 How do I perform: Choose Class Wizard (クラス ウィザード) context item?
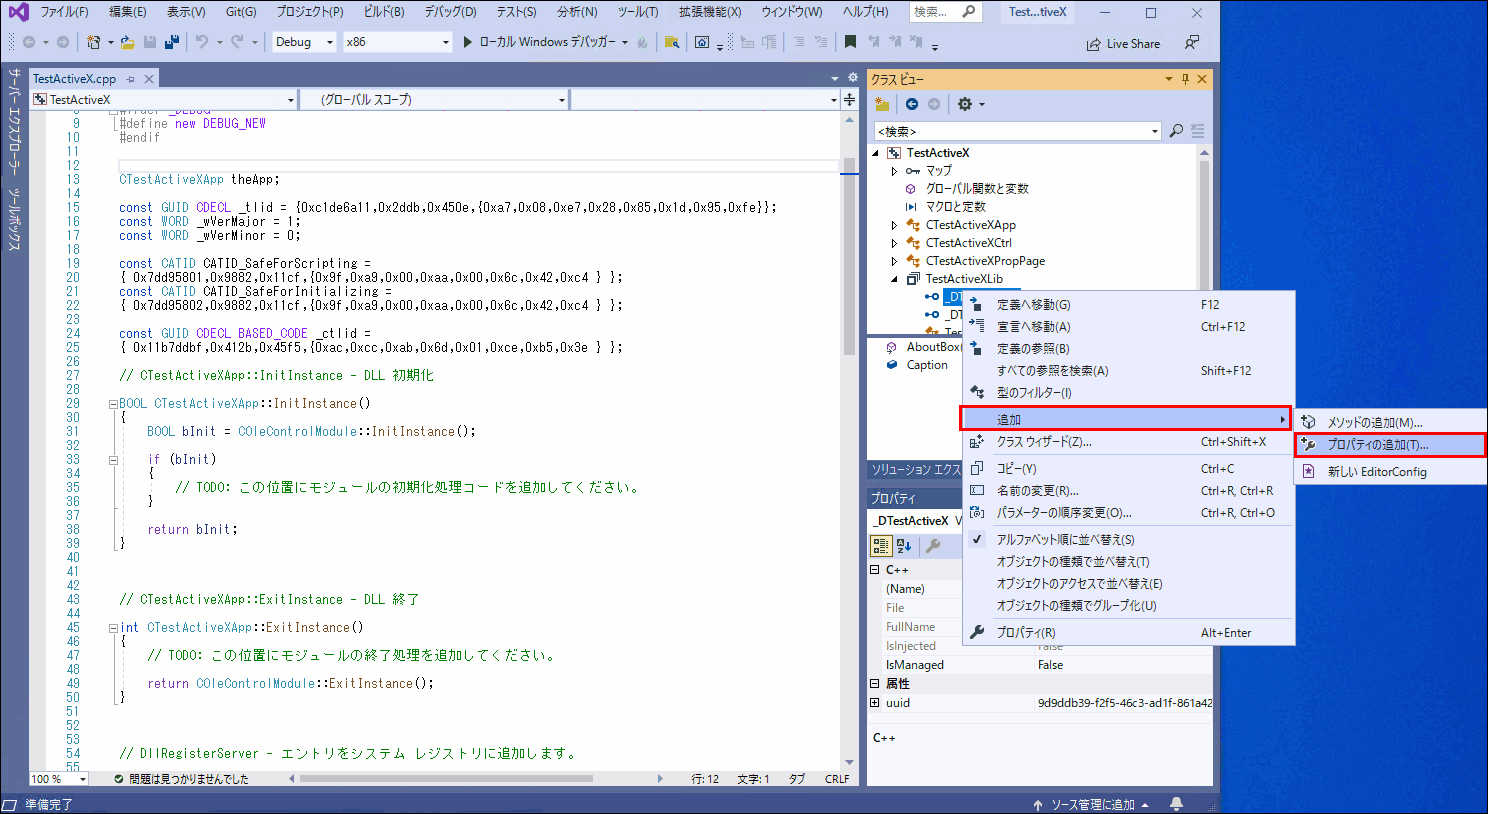tap(1128, 442)
